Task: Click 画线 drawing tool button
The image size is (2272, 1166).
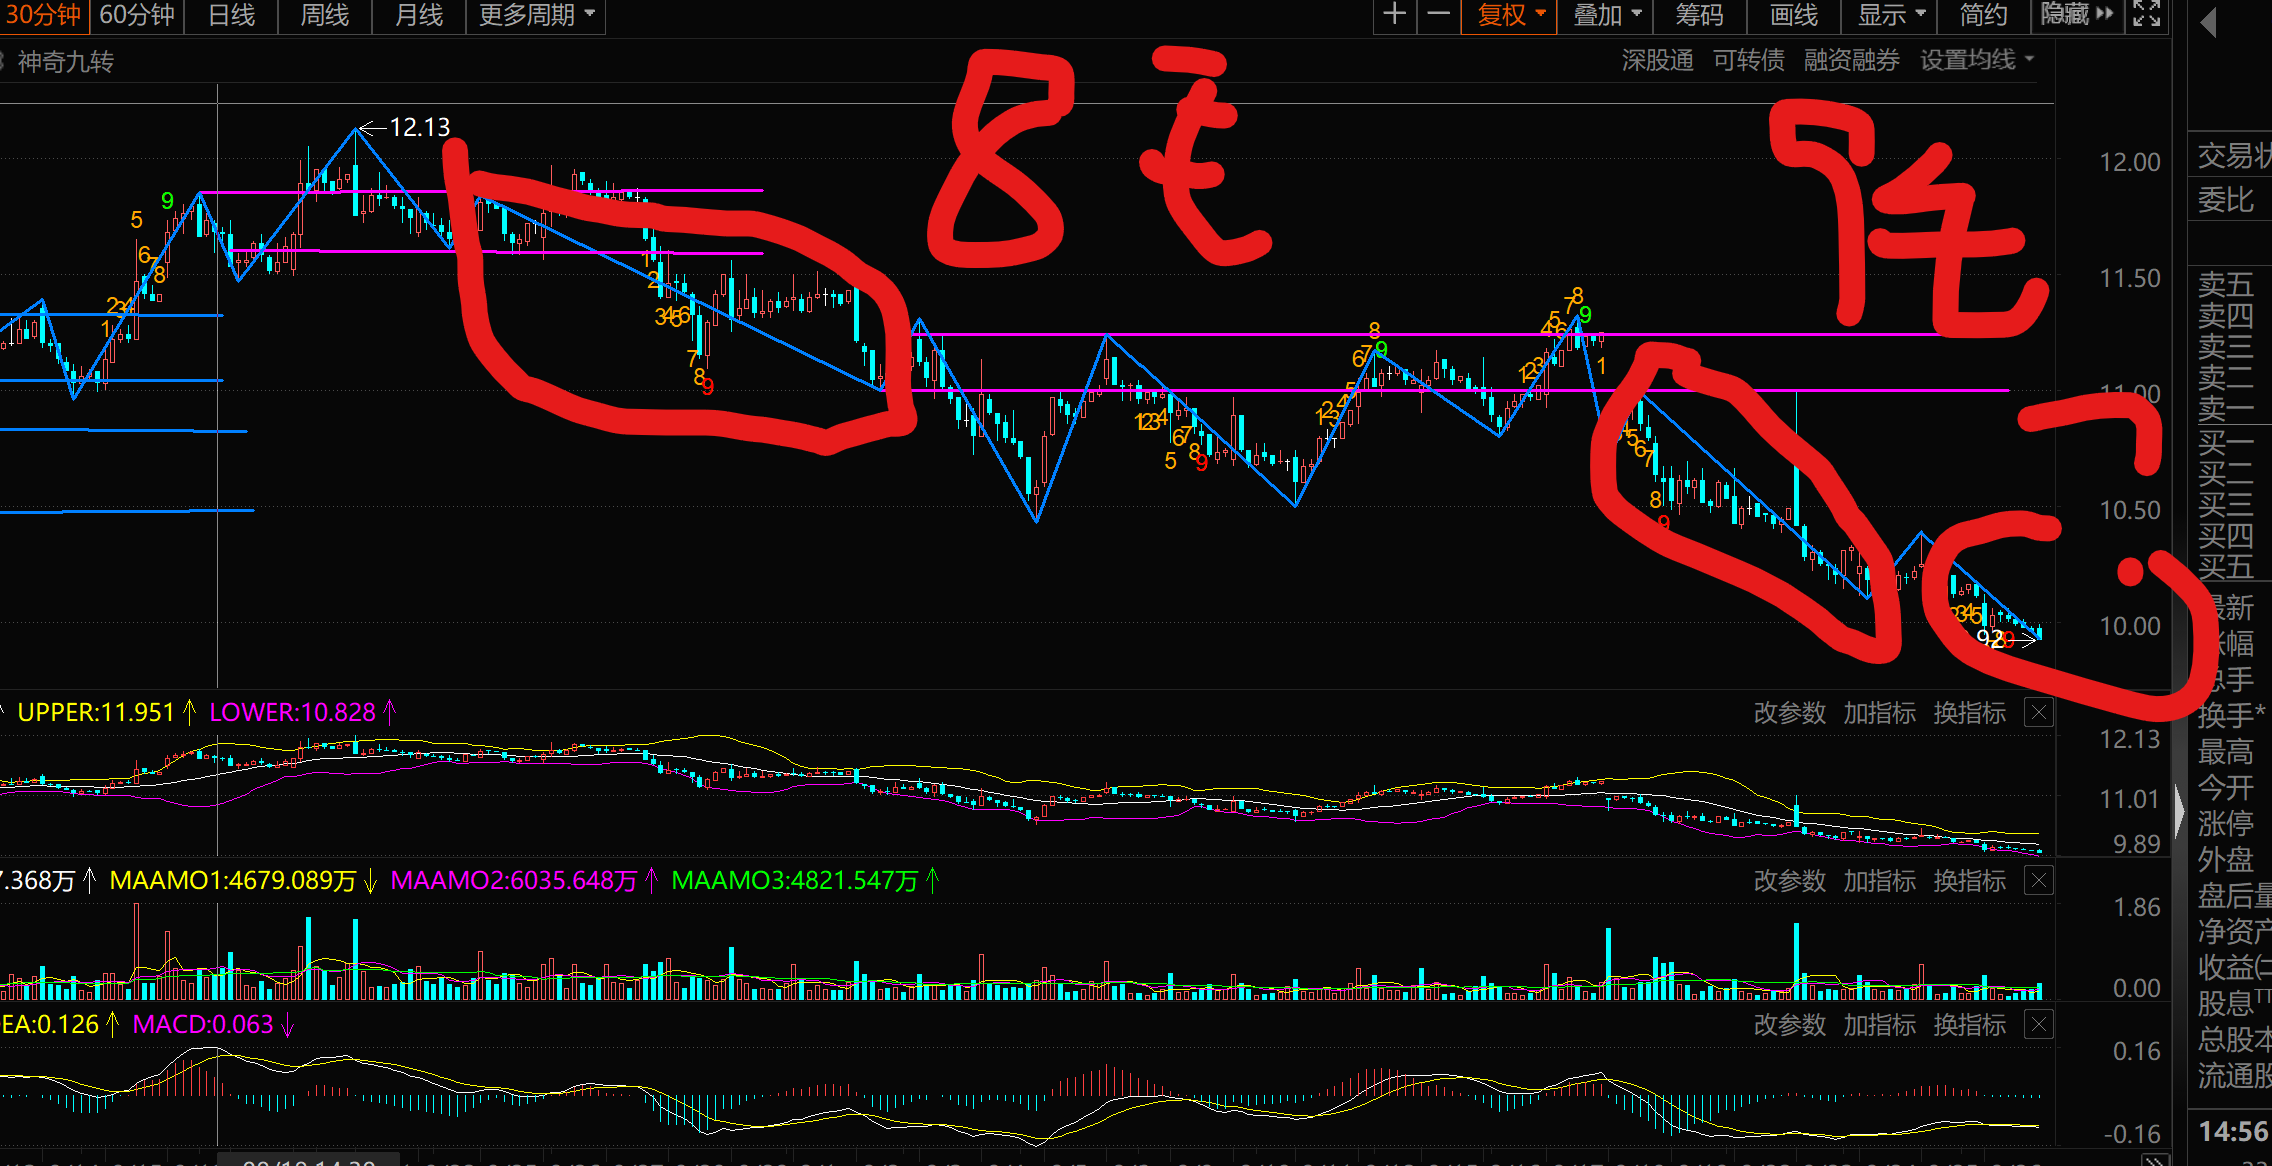Action: pos(1793,15)
